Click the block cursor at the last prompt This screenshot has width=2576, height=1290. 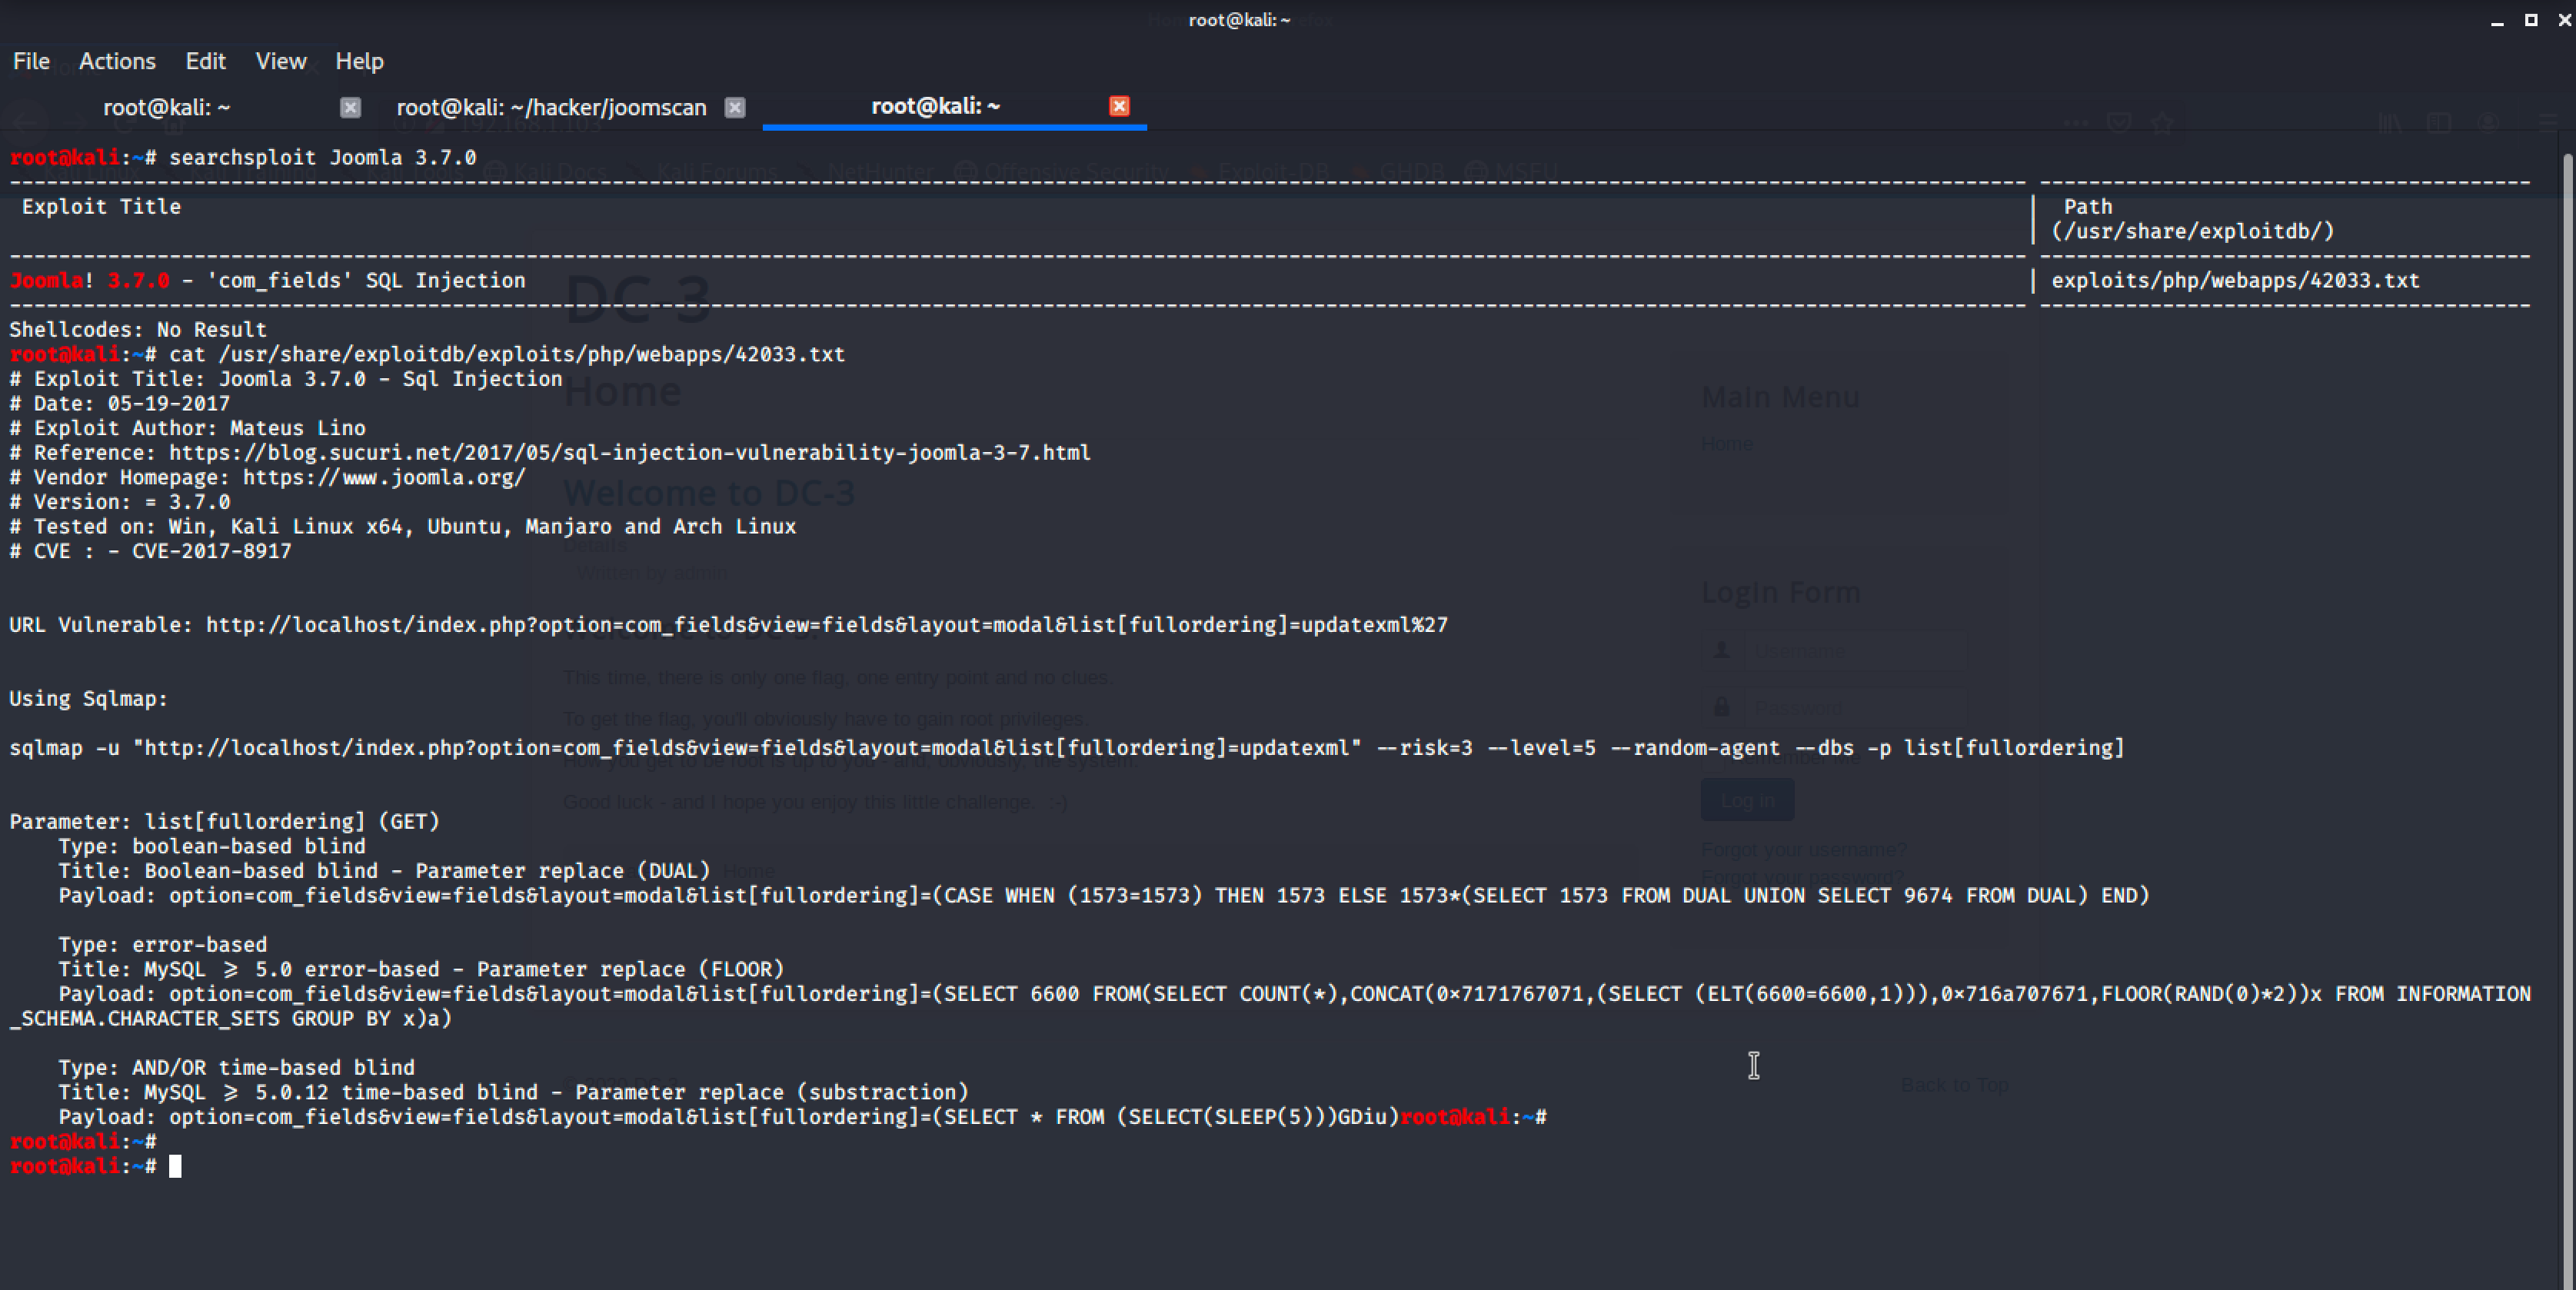pyautogui.click(x=175, y=1166)
